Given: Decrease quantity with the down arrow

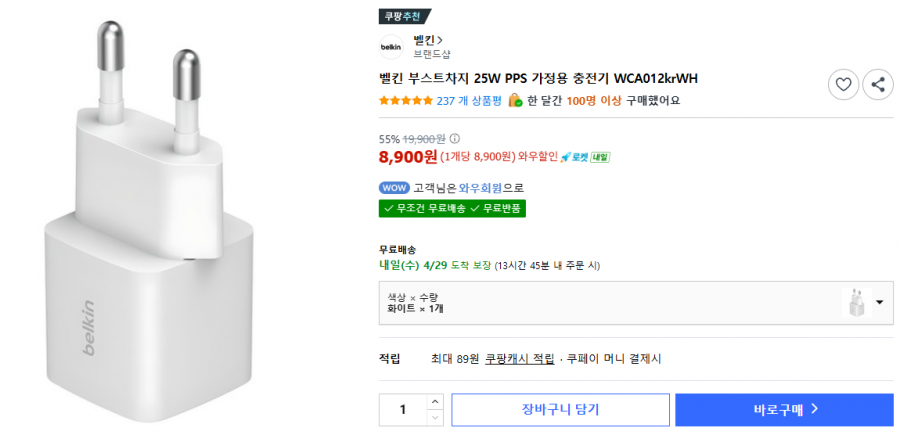Looking at the screenshot, I should click(434, 417).
